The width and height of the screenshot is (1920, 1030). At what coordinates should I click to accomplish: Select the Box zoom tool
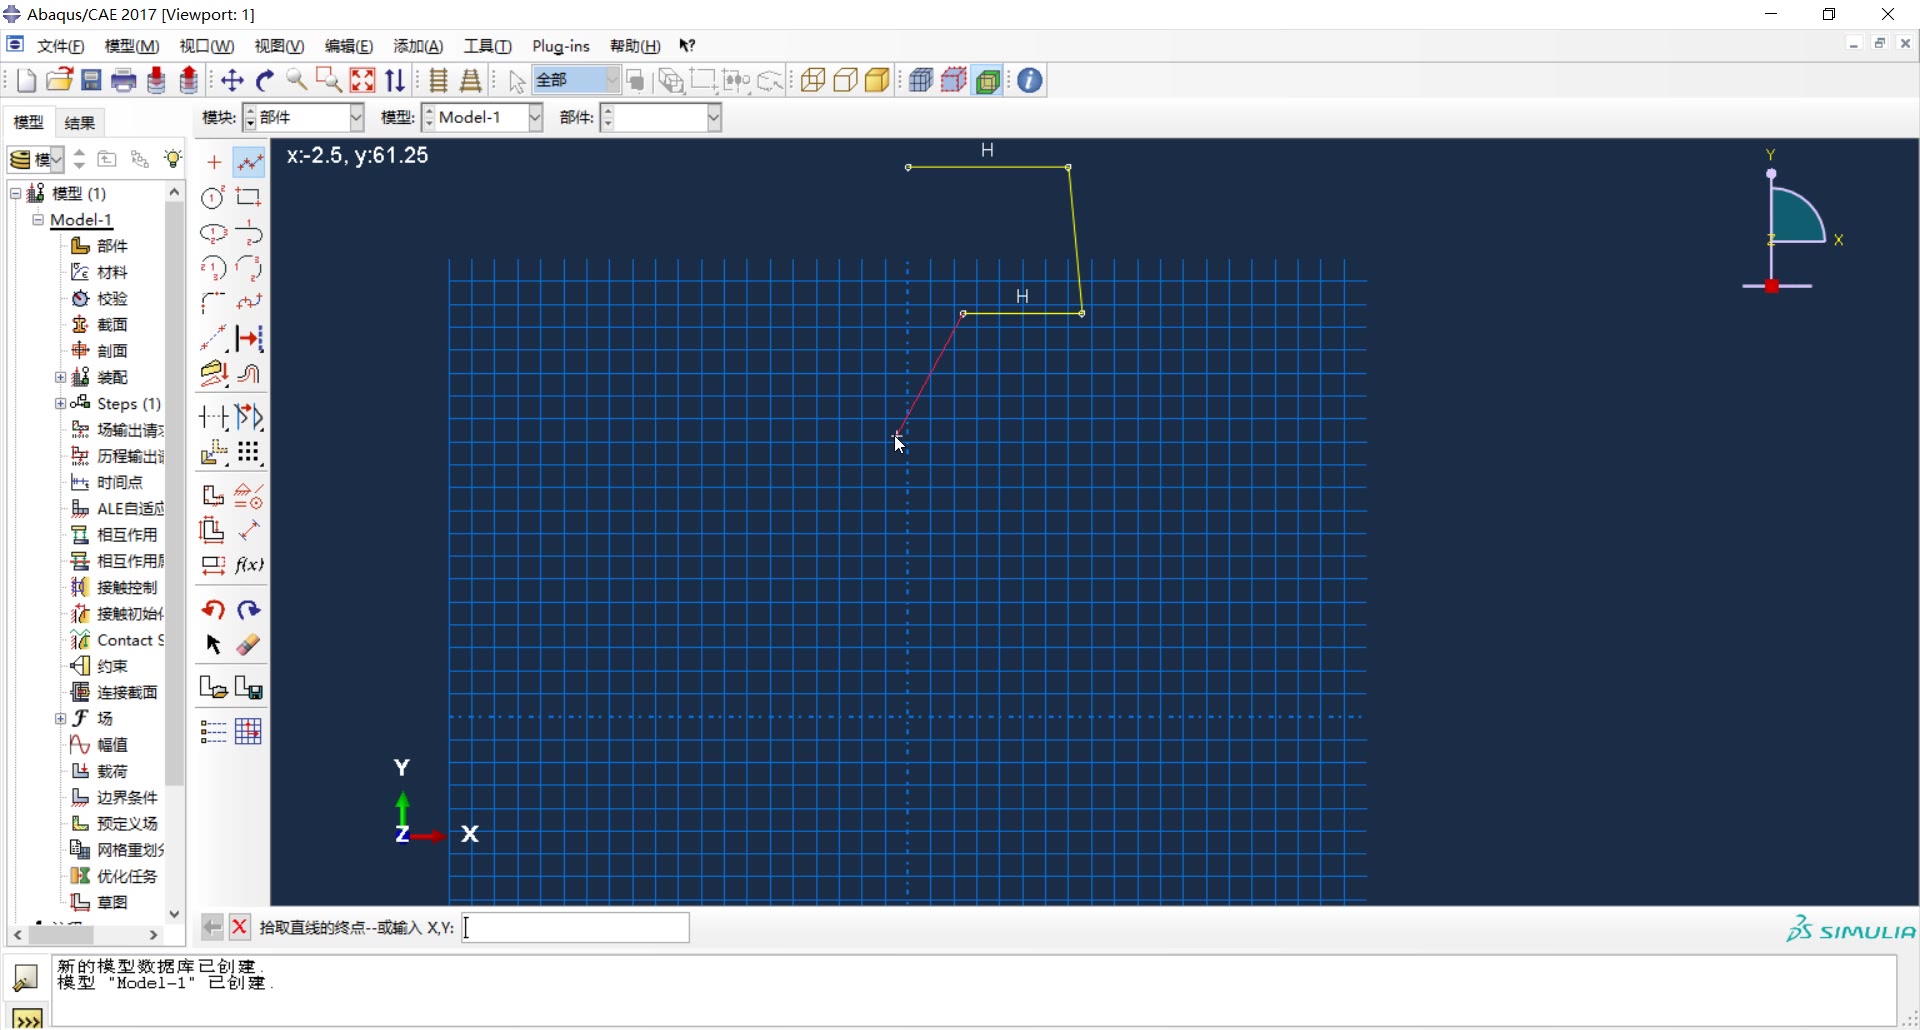(329, 81)
